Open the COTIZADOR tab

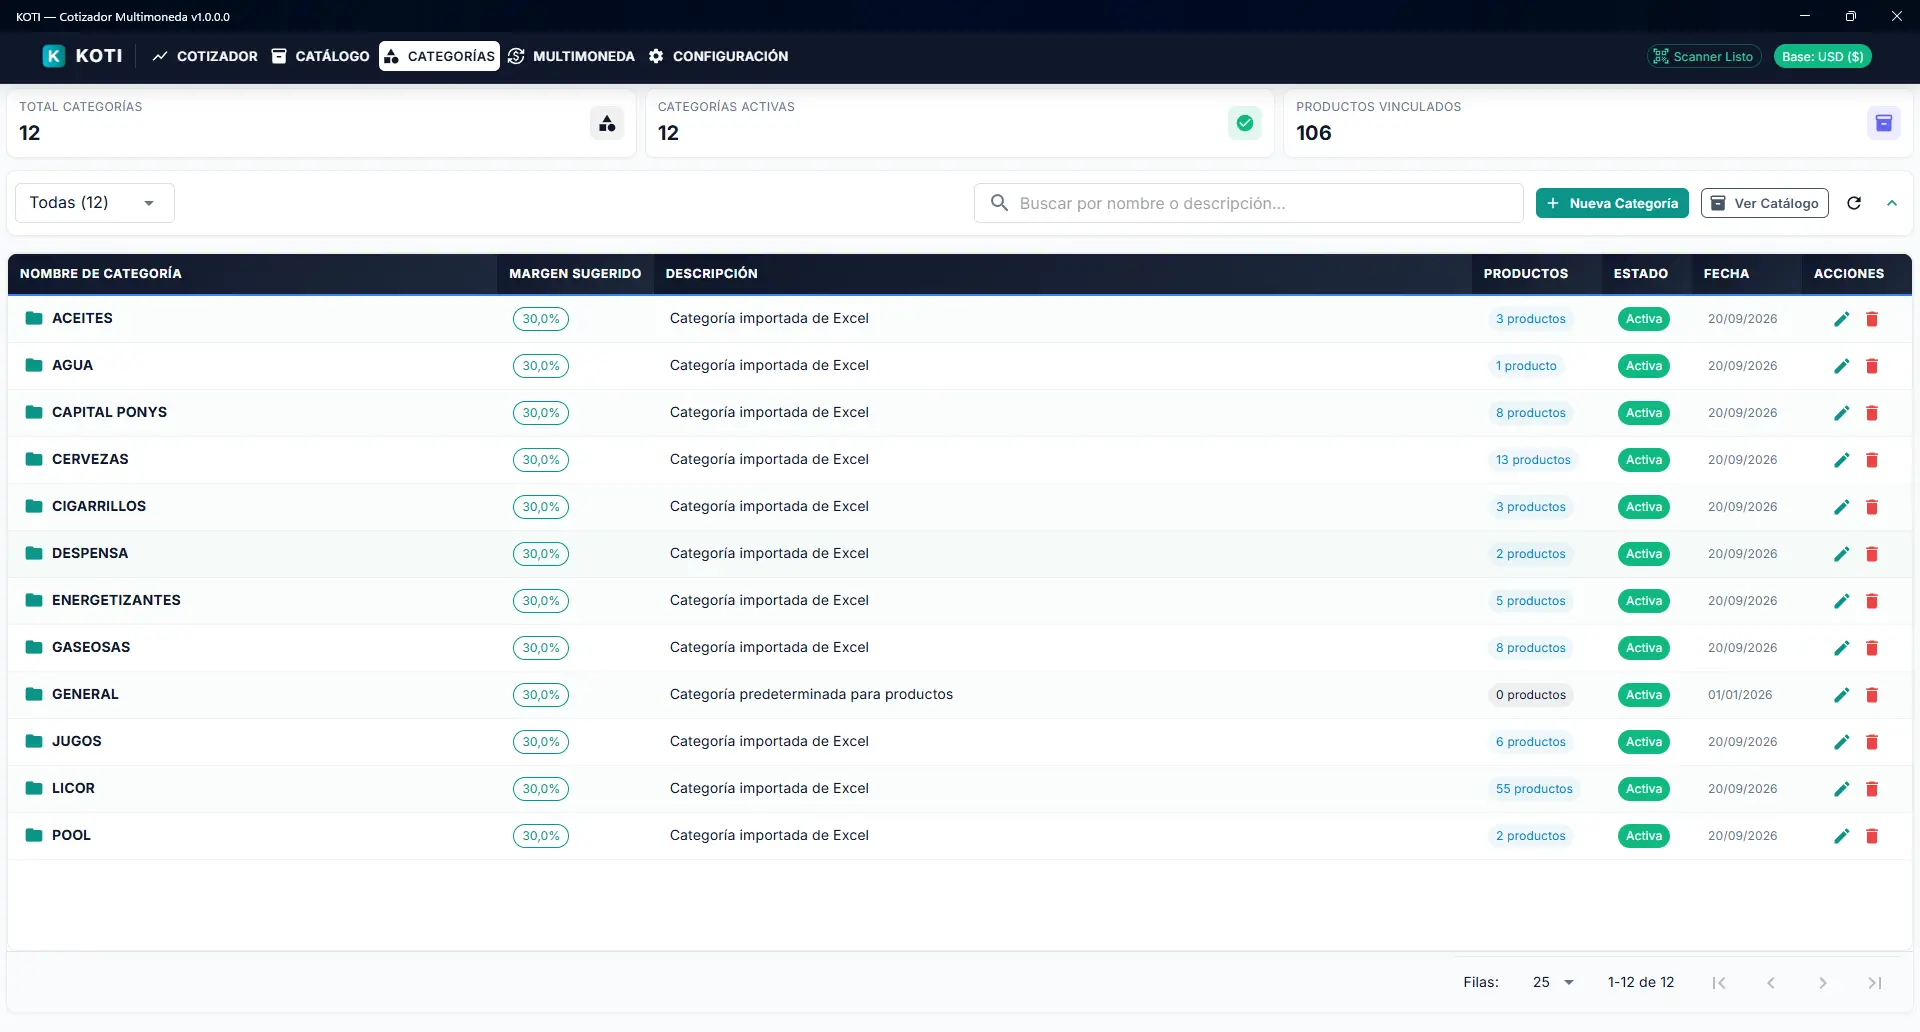point(205,56)
